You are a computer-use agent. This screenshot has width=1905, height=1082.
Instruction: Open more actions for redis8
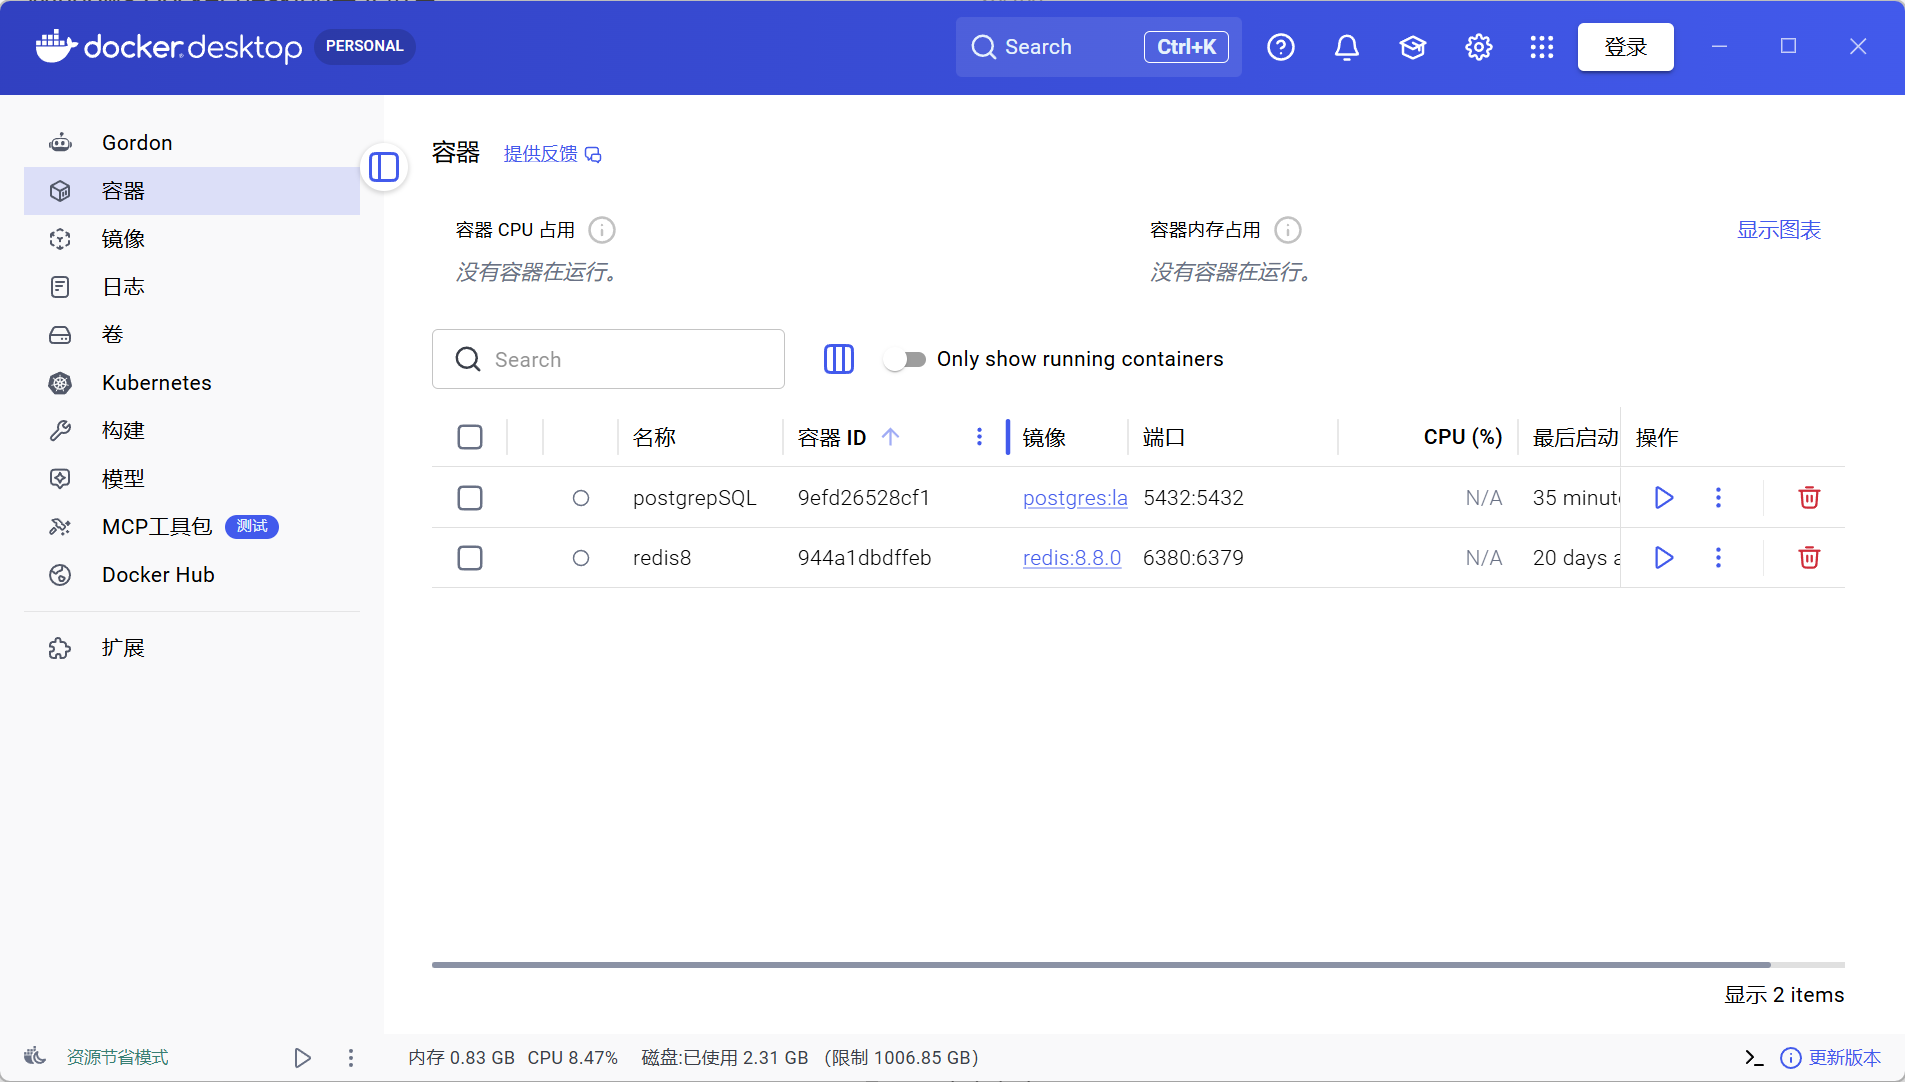point(1719,558)
